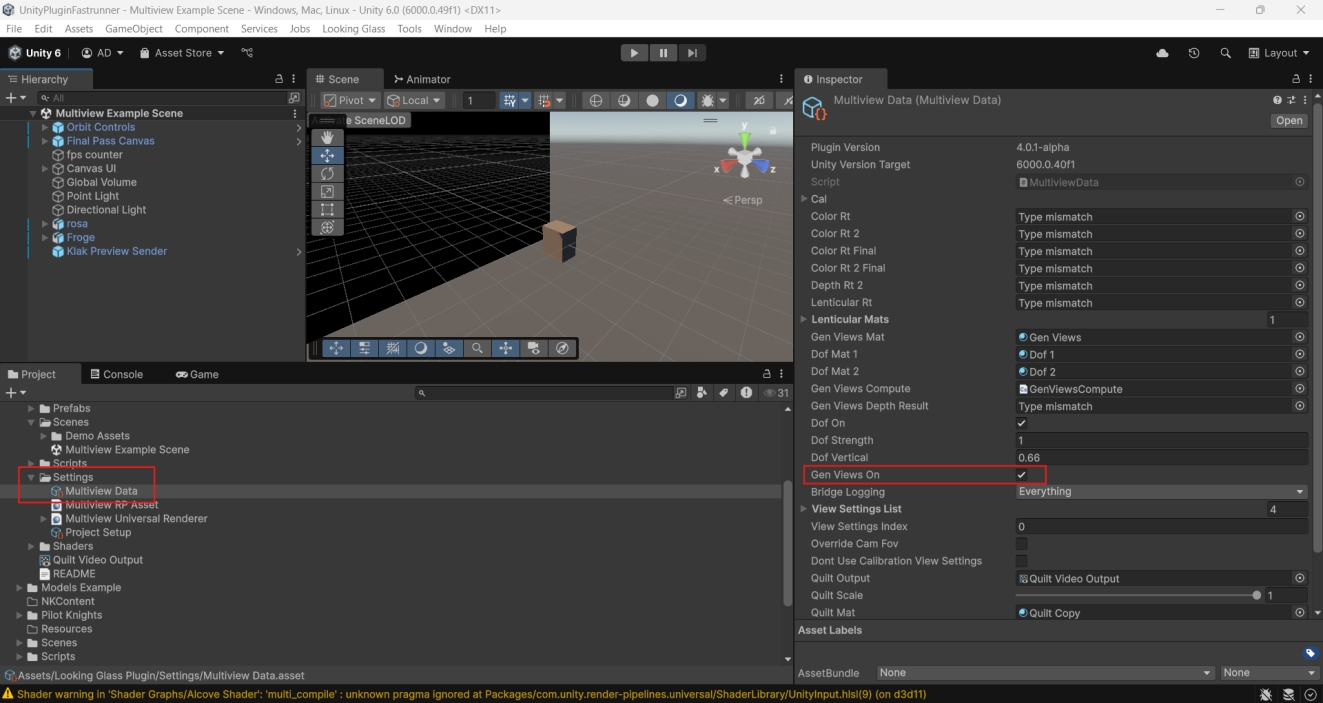Enable Override Cam Fov checkbox
The width and height of the screenshot is (1323, 703).
[1021, 544]
